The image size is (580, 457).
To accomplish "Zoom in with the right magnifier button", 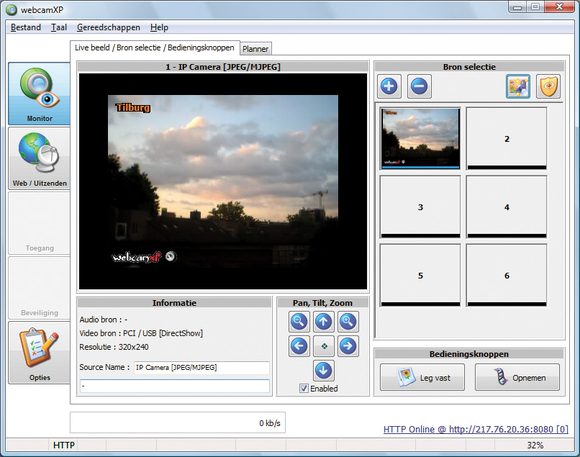I will pyautogui.click(x=348, y=322).
